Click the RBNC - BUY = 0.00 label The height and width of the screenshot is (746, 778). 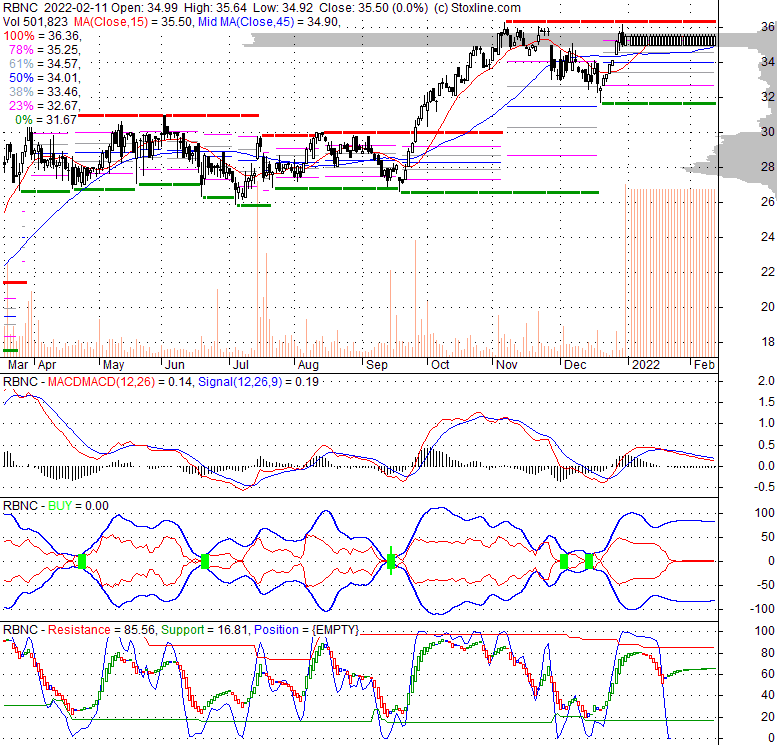click(x=56, y=506)
